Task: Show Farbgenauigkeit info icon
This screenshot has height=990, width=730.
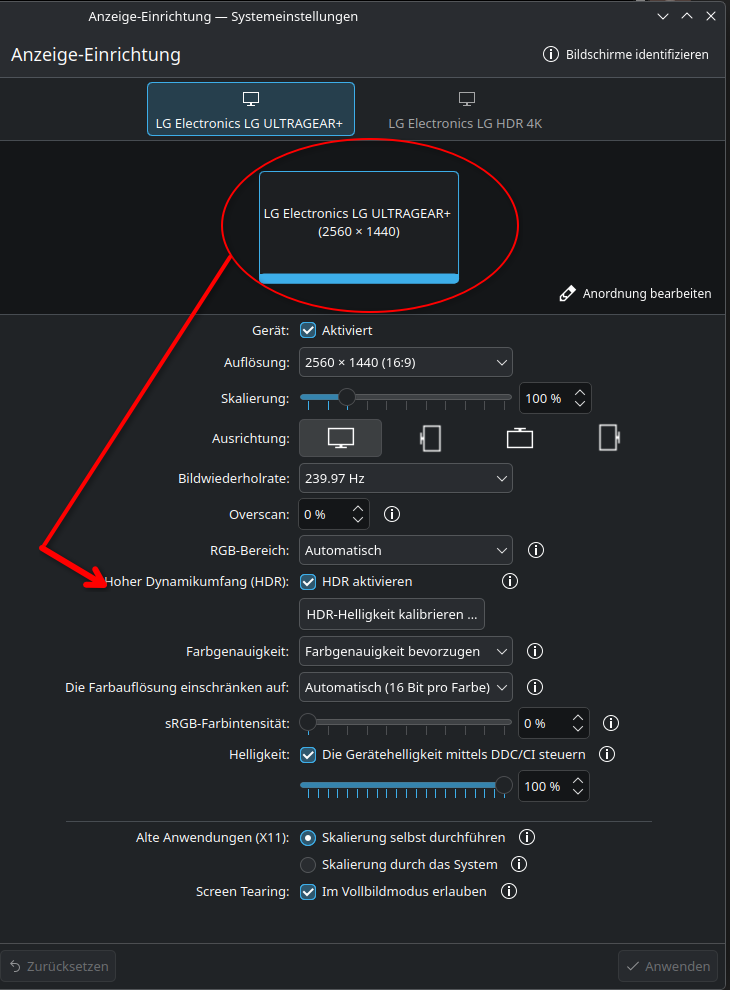Action: click(x=534, y=651)
